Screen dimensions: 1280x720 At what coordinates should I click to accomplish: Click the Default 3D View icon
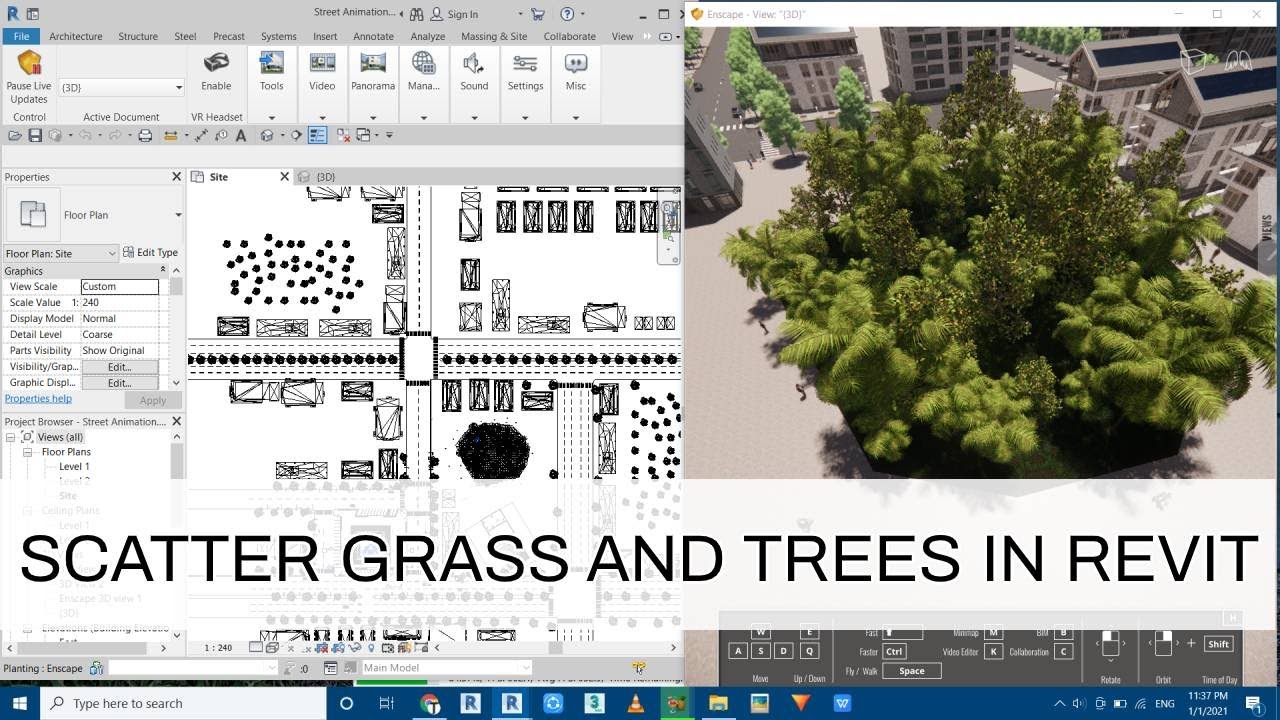[266, 135]
